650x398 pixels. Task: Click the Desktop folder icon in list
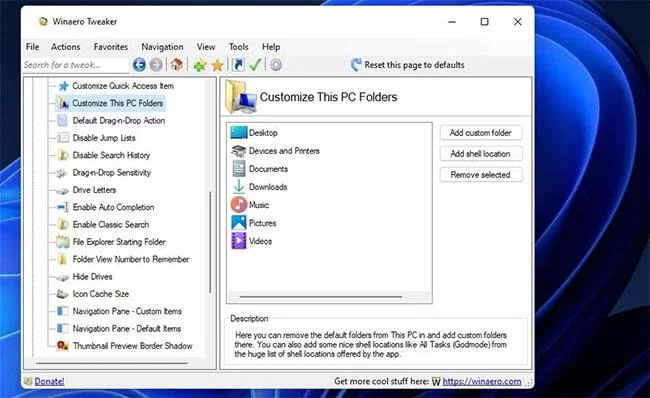coord(239,133)
